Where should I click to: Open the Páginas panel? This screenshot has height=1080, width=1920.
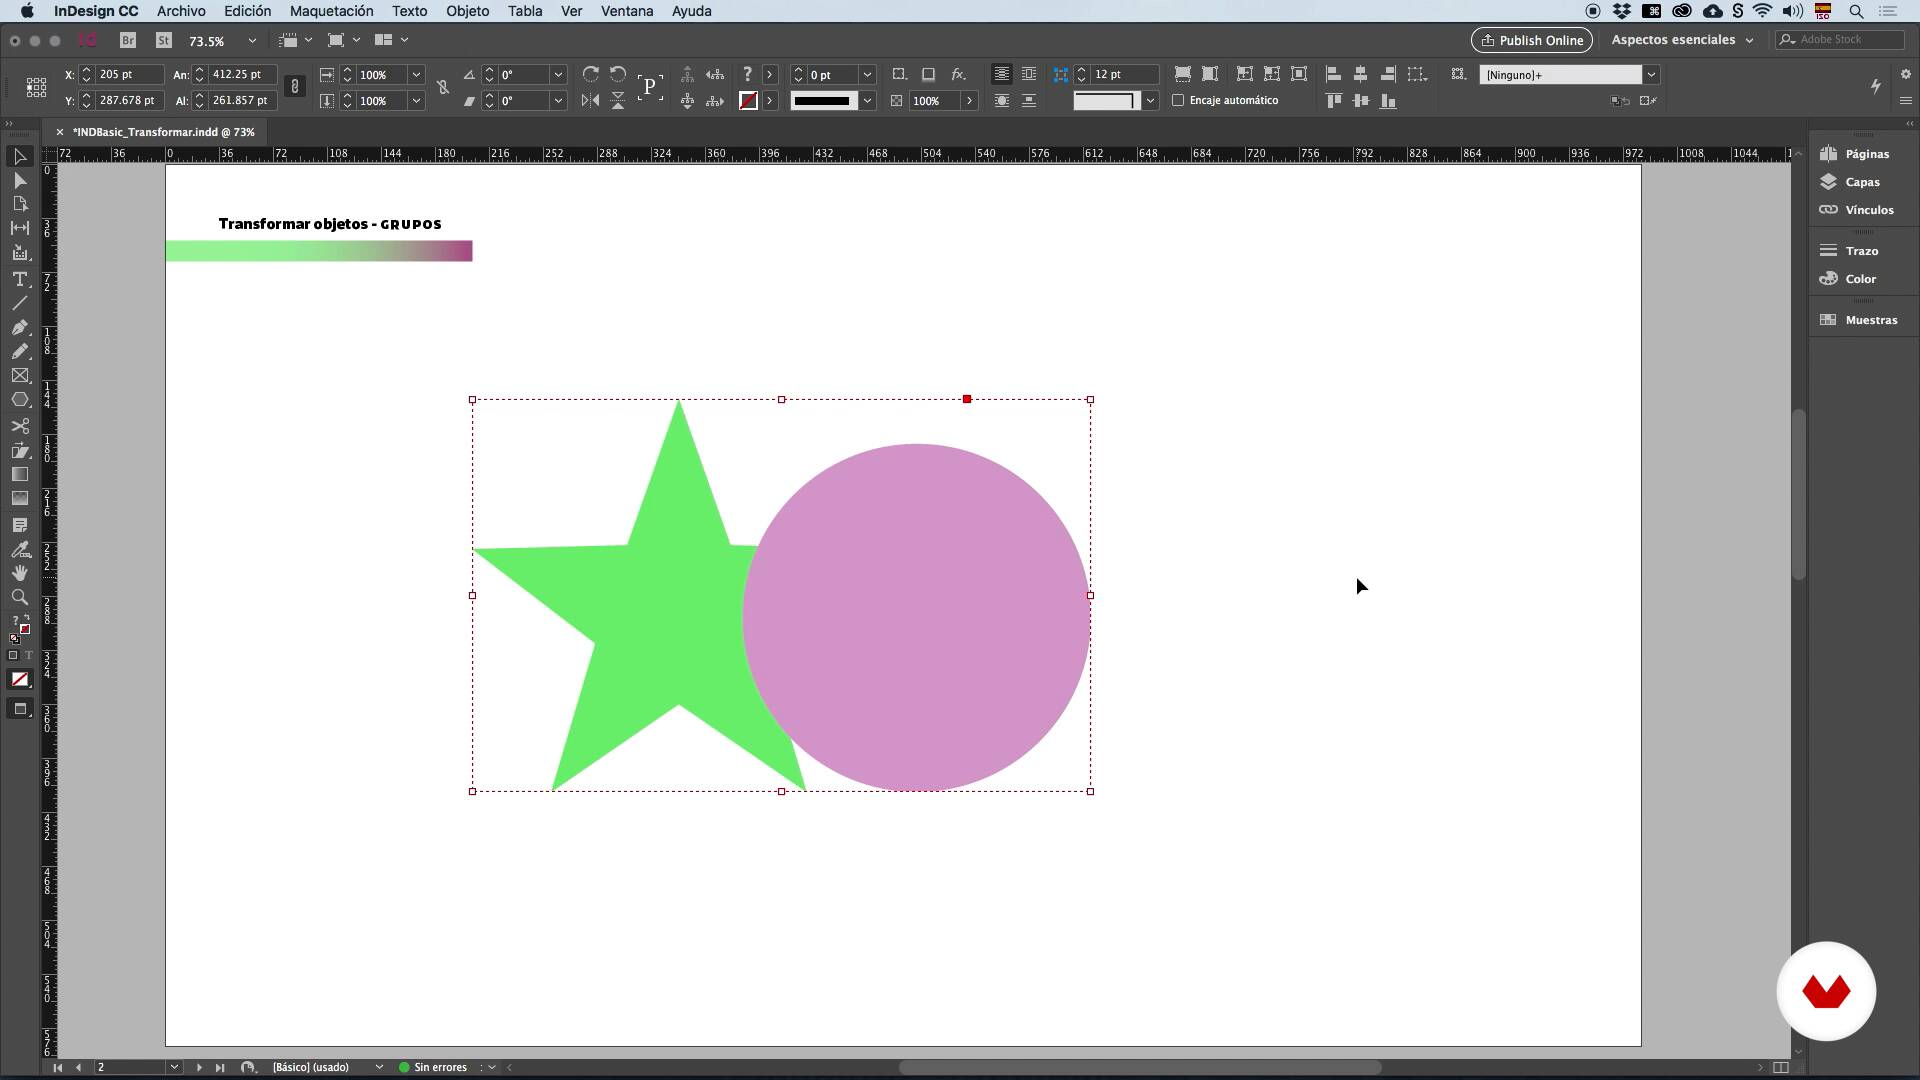tap(1856, 154)
